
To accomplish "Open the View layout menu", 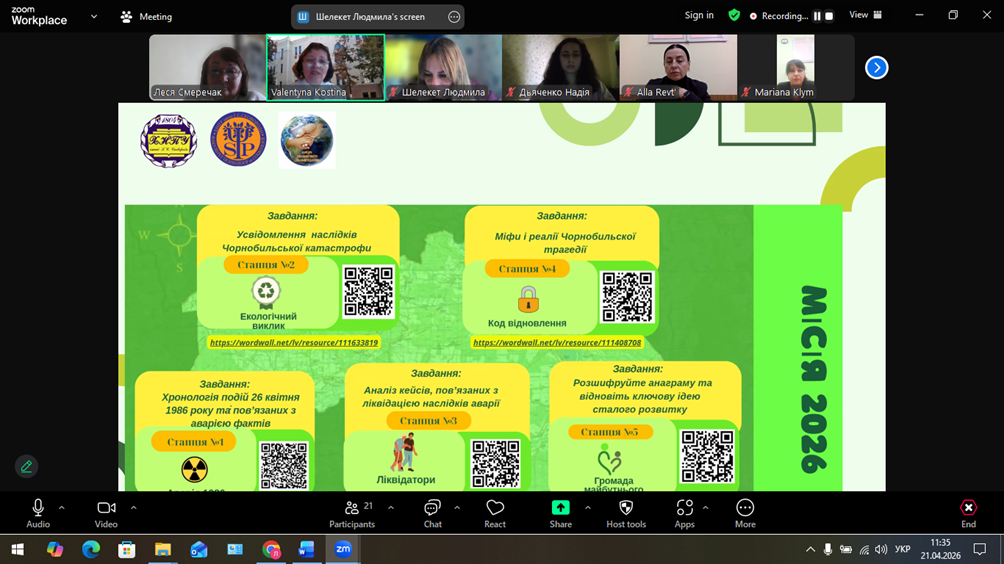I will click(865, 16).
